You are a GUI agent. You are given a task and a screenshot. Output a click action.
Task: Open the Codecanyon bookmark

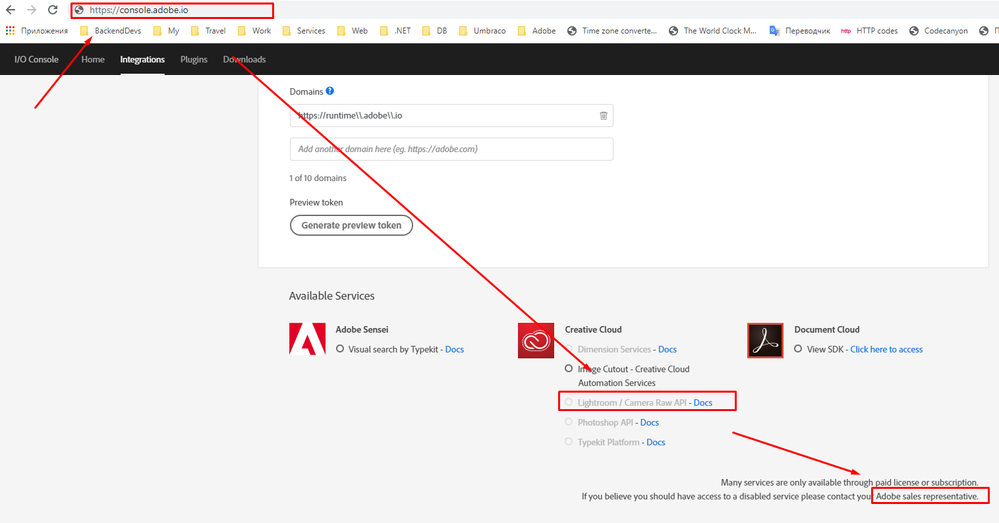click(x=938, y=31)
